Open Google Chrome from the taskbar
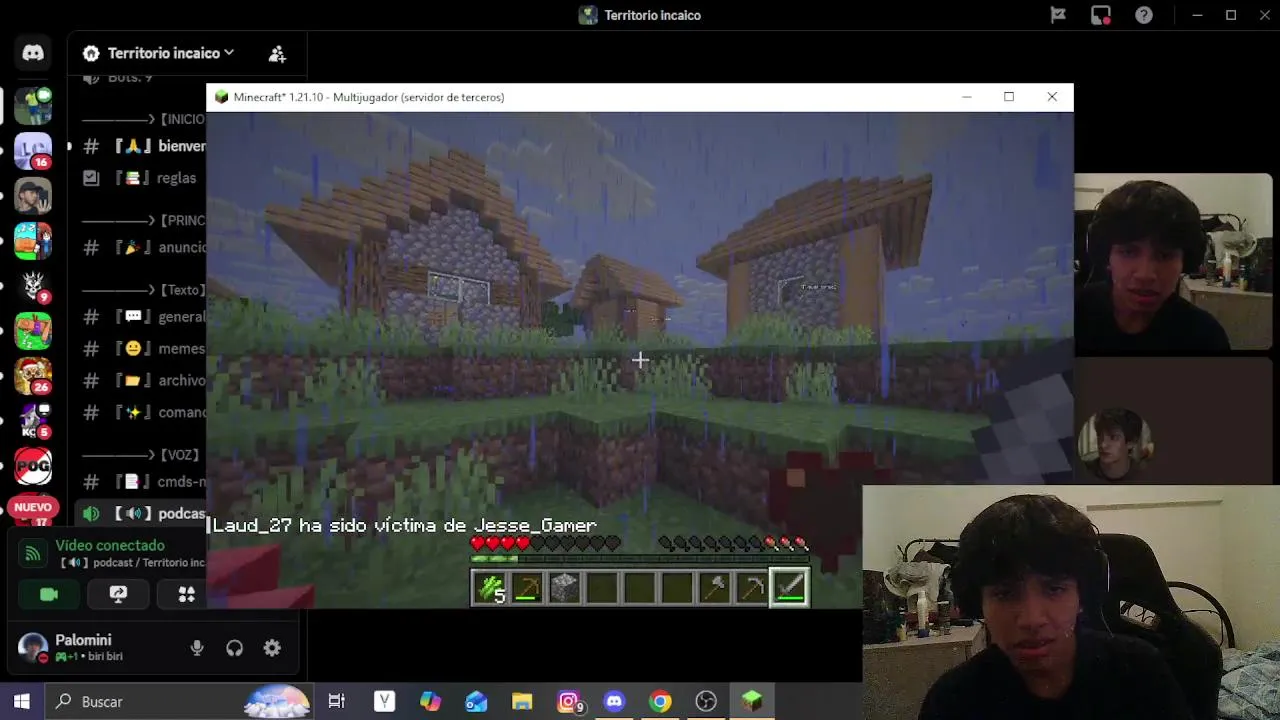 (x=660, y=701)
